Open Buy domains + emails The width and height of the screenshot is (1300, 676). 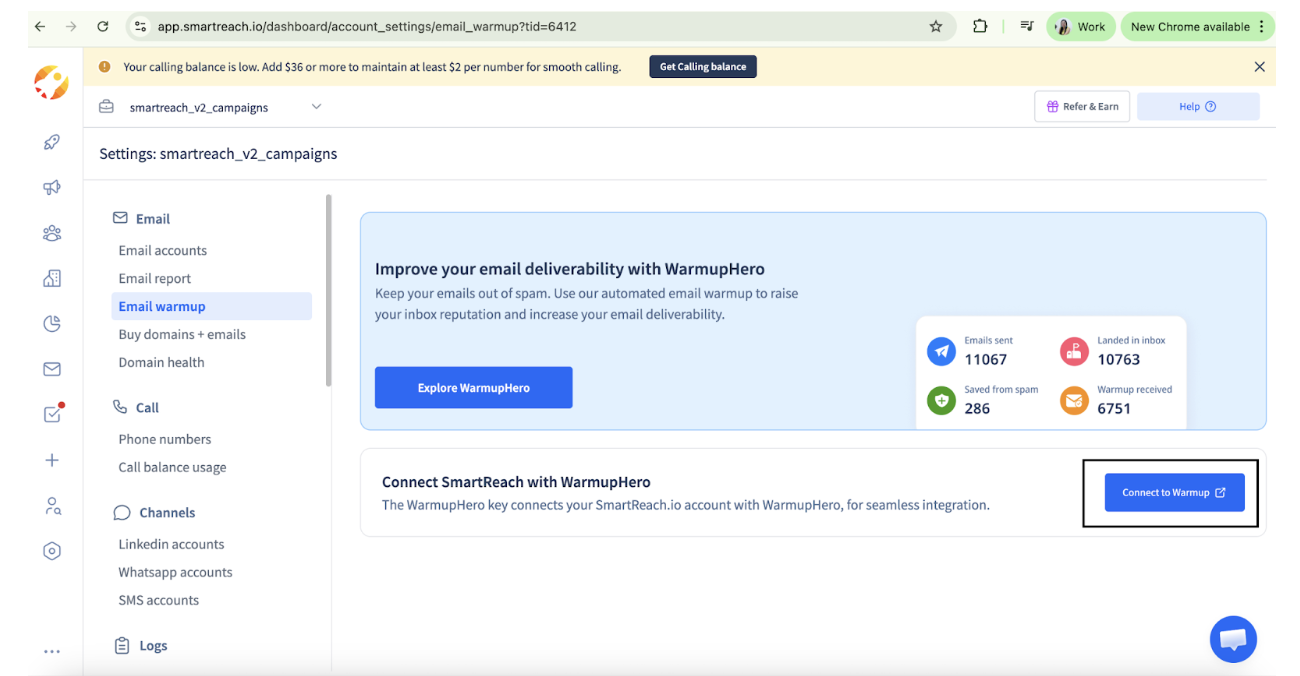[x=182, y=334]
